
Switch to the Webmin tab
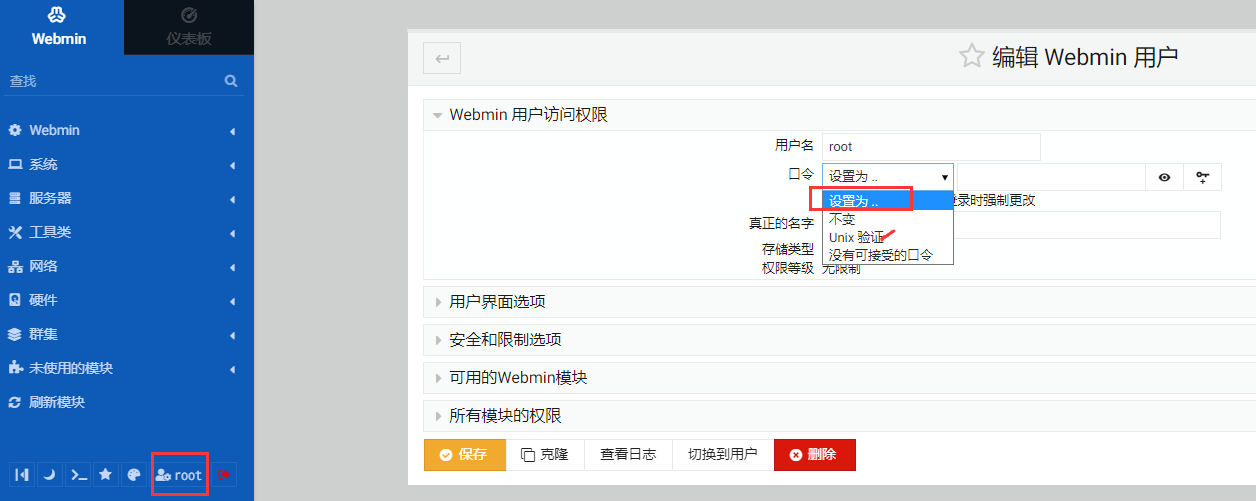coord(60,27)
